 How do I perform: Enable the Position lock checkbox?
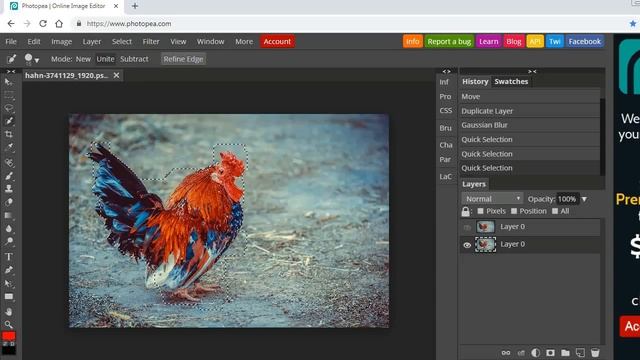coord(514,211)
